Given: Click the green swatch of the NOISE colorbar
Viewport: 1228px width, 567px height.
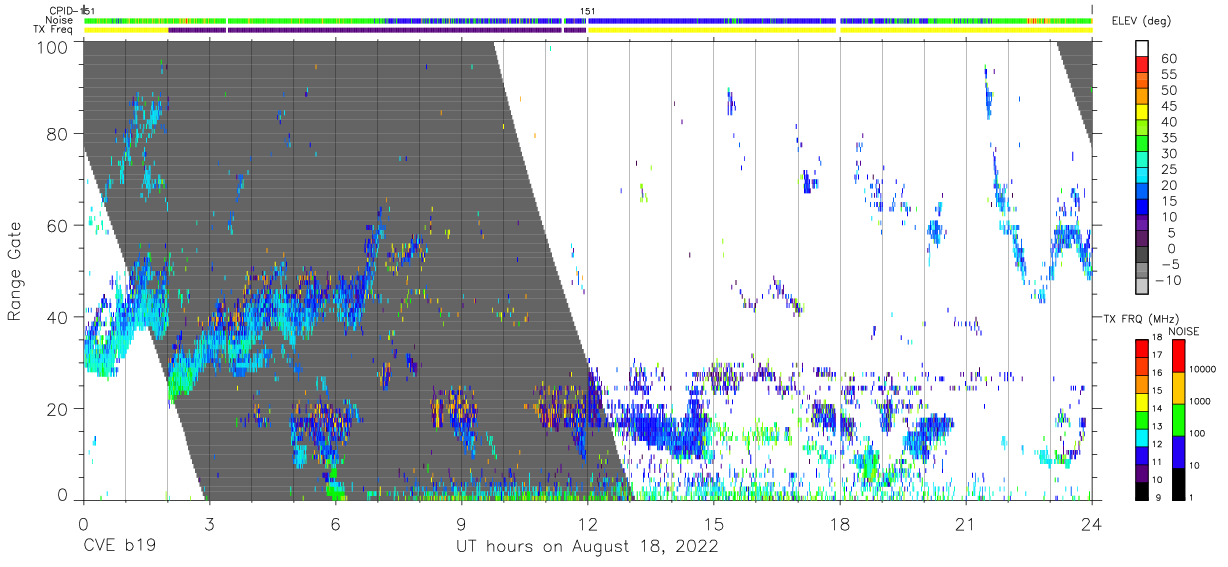Looking at the screenshot, I should tap(1179, 420).
